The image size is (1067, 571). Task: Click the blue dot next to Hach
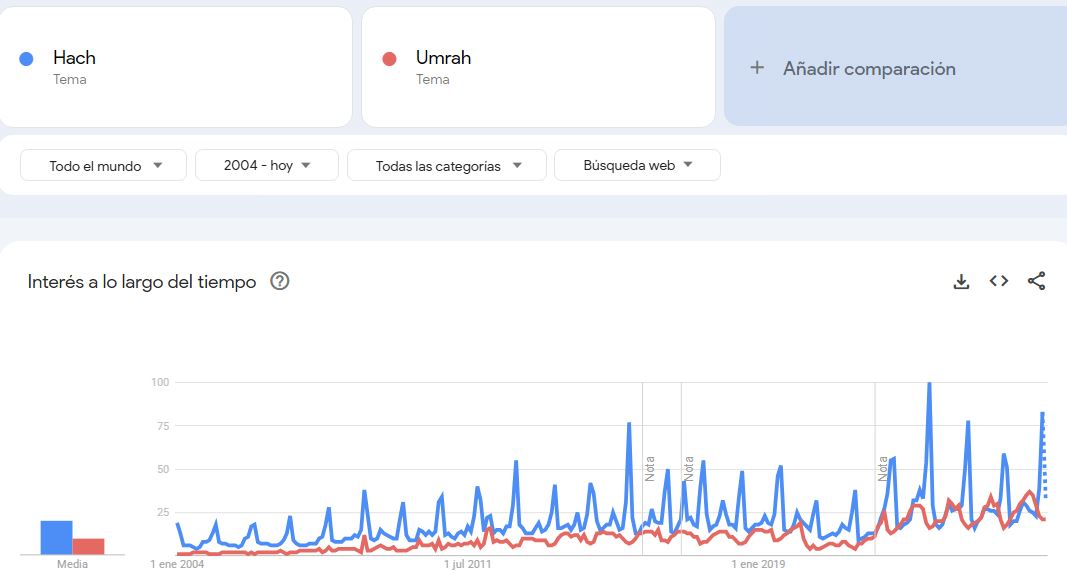27,59
